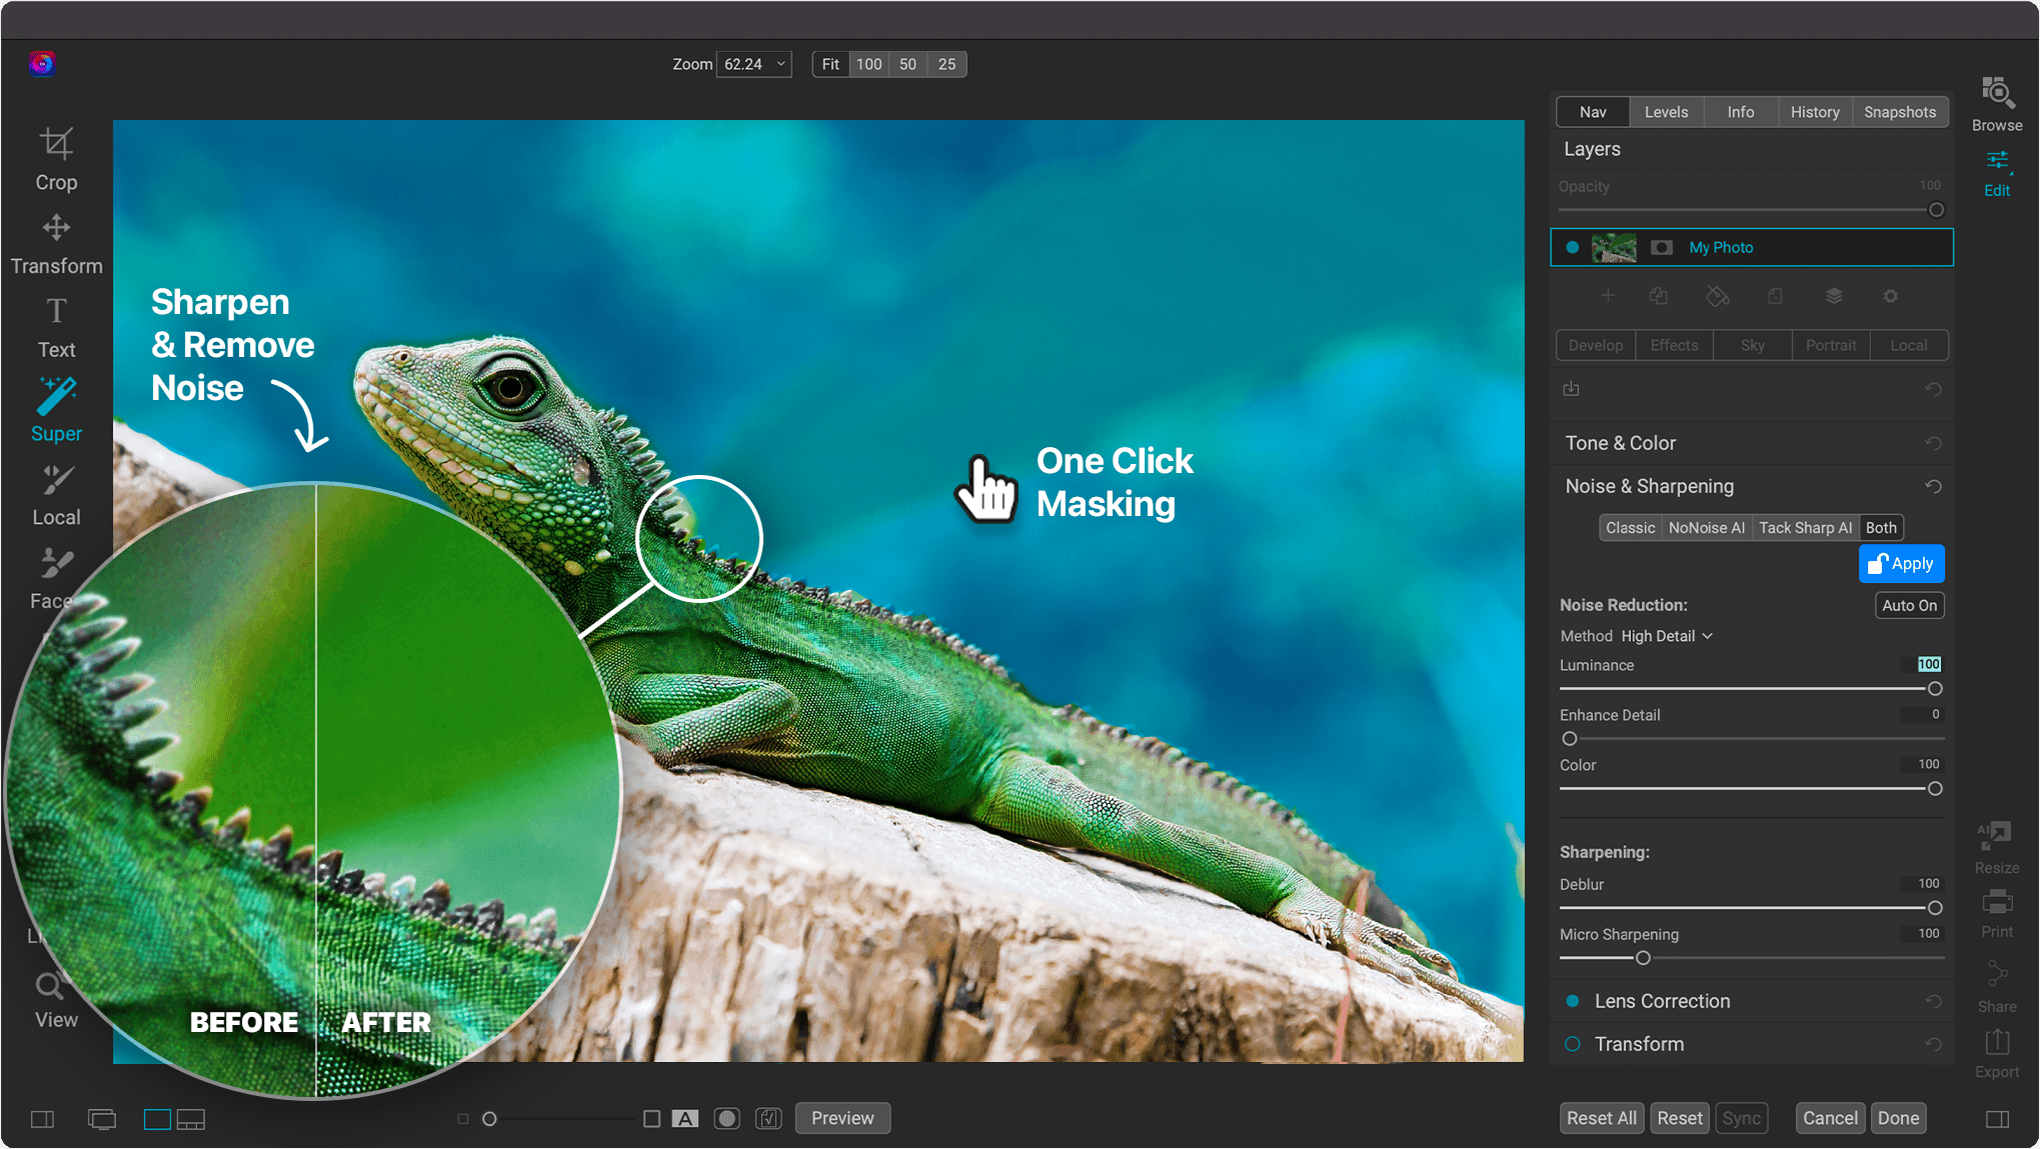This screenshot has height=1149, width=2040.
Task: Open the Portrait edits tab
Action: tap(1830, 344)
